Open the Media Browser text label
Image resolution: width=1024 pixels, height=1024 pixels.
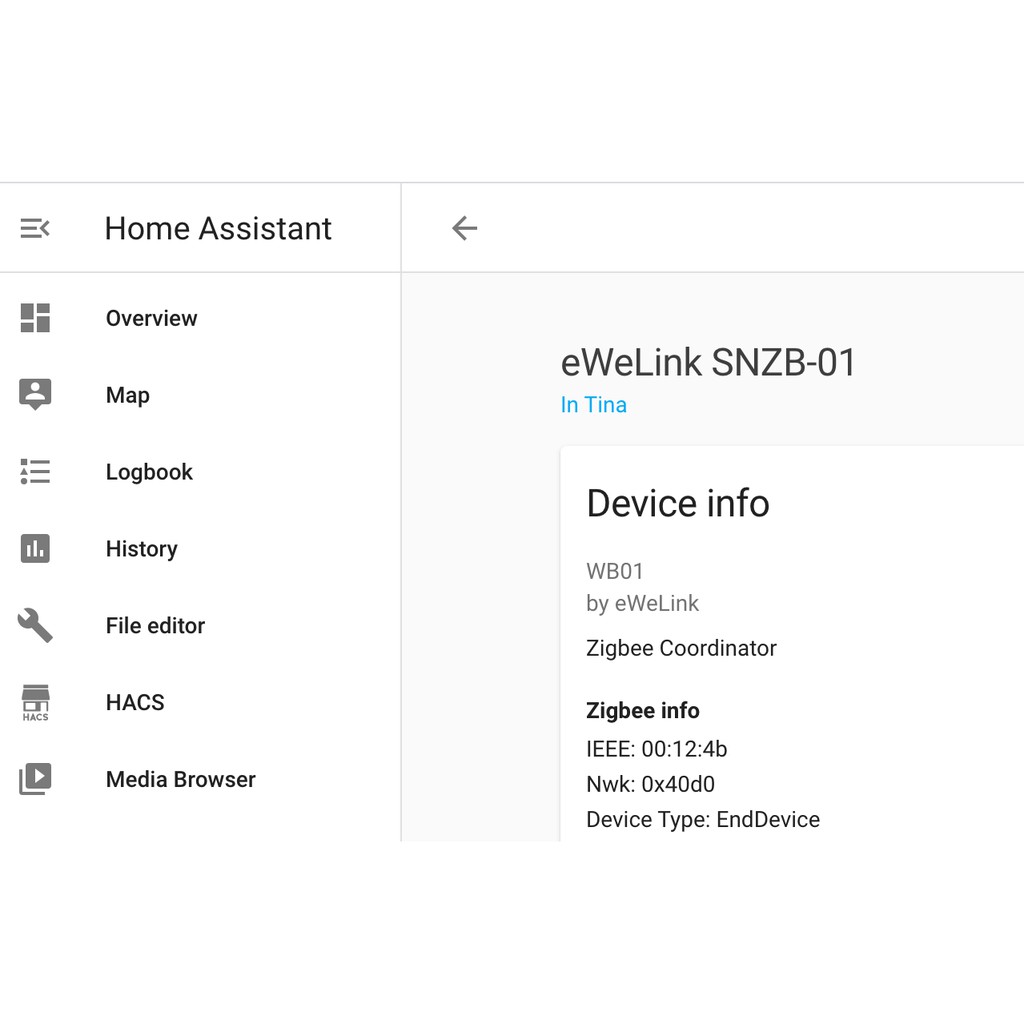pos(181,779)
